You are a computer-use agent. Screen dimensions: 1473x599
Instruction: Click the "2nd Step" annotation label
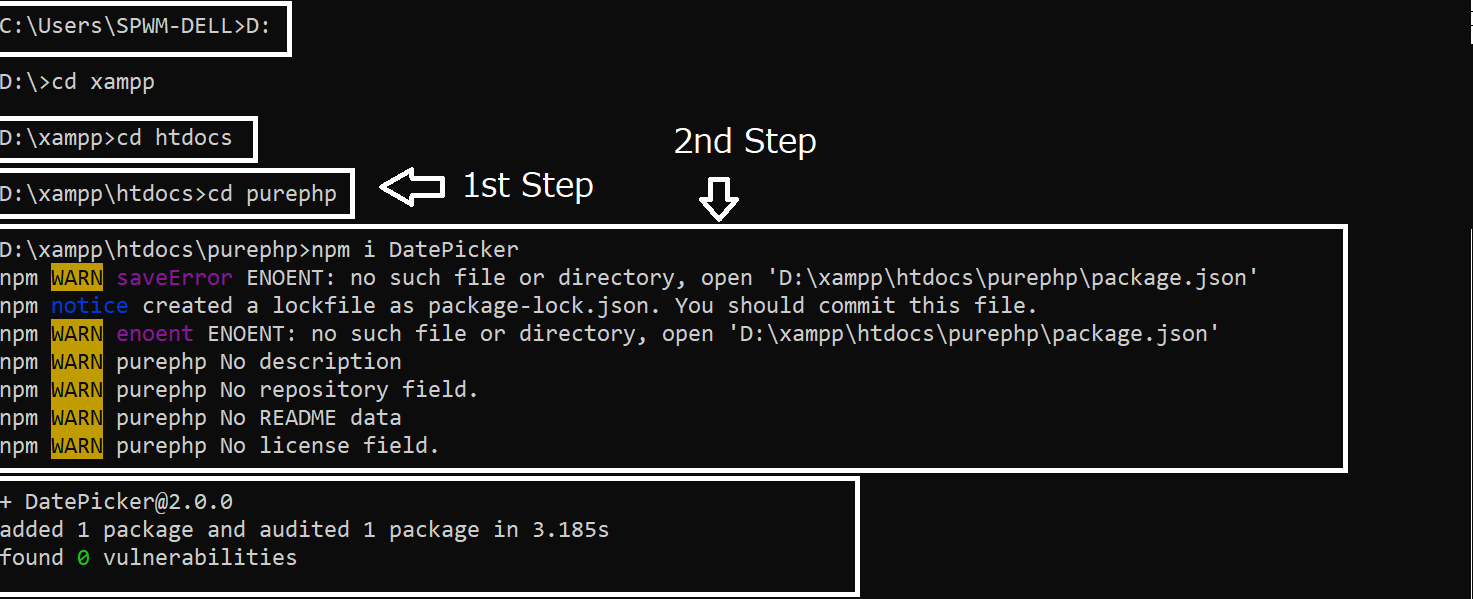[745, 141]
